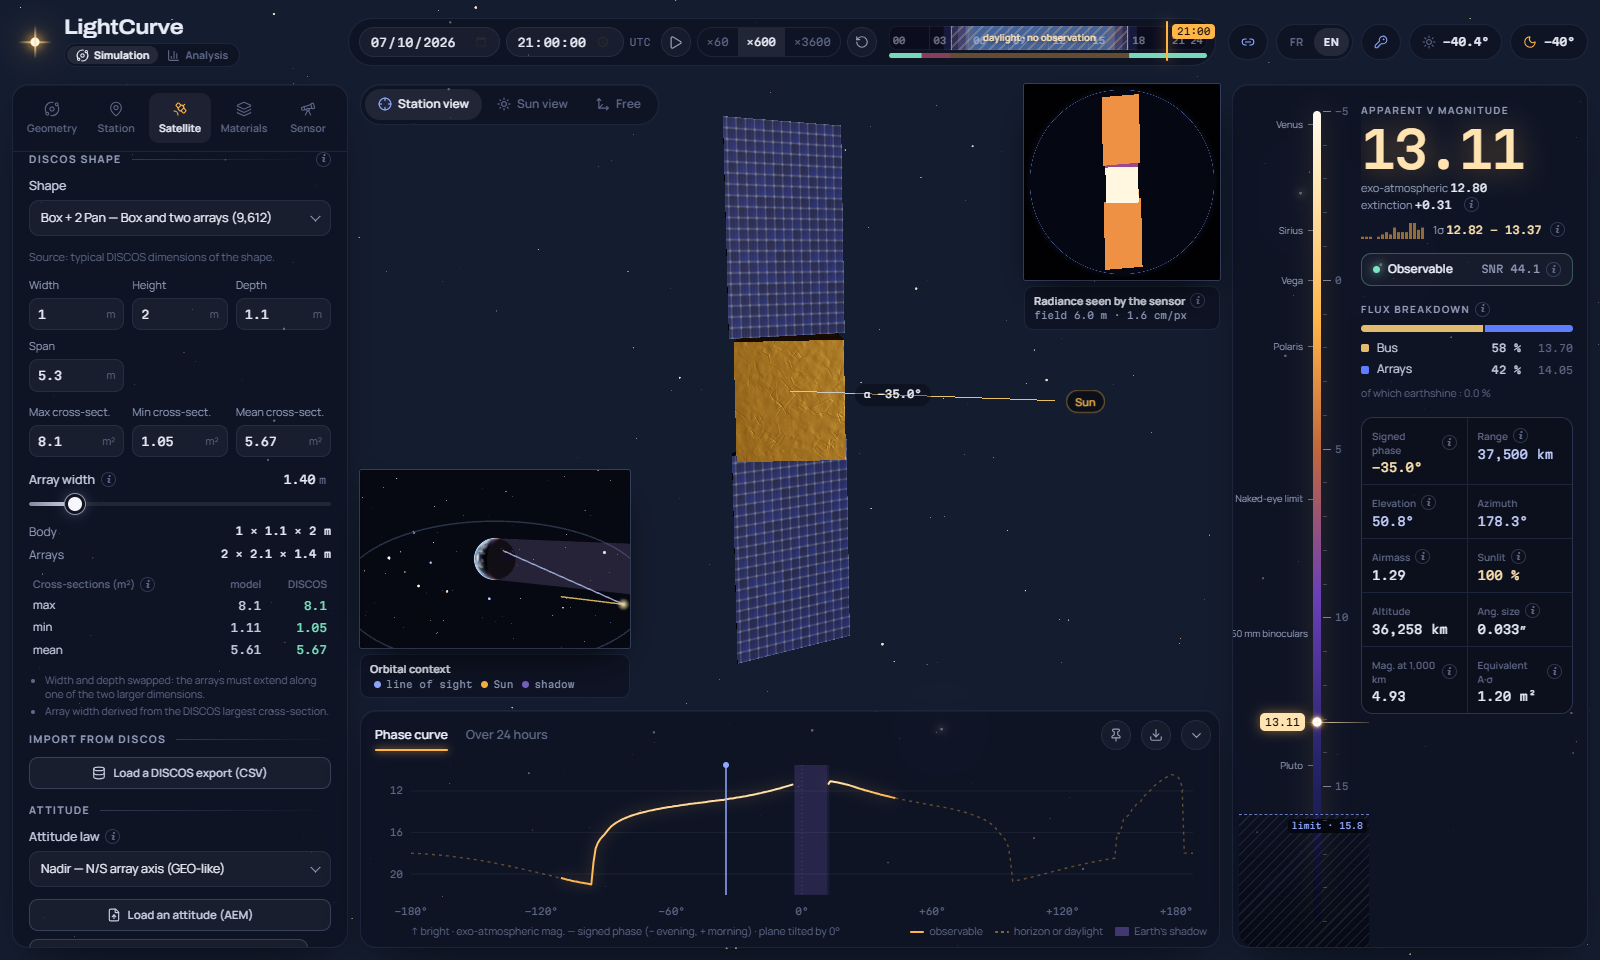Show info for Signed phase
Viewport: 1600px width, 960px height.
1449,443
